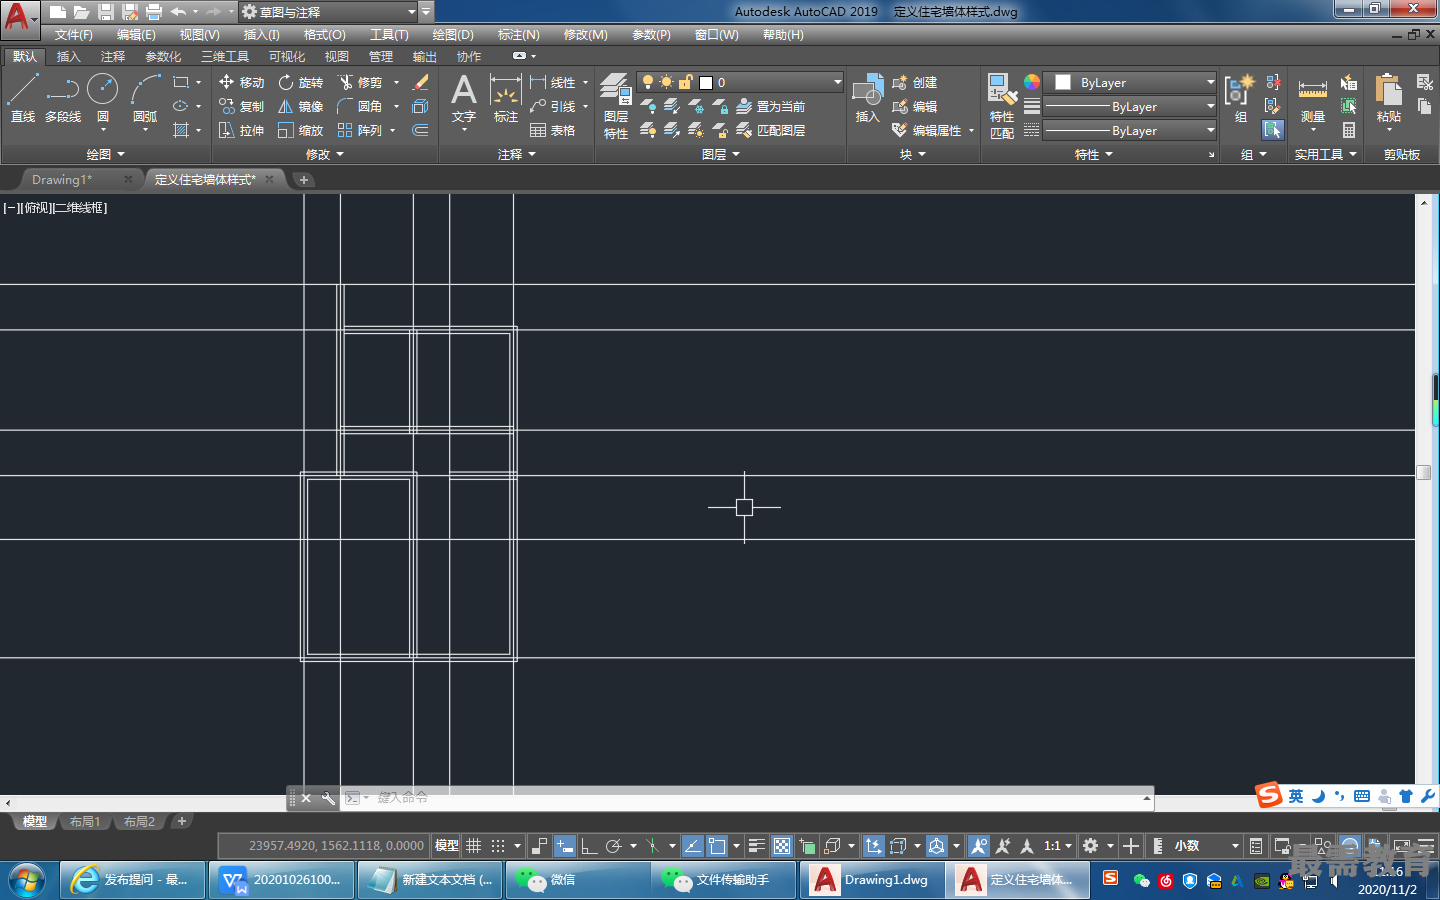Viewport: 1440px width, 900px height.
Task: Select the Line (直线) drawing tool
Action: 22,98
